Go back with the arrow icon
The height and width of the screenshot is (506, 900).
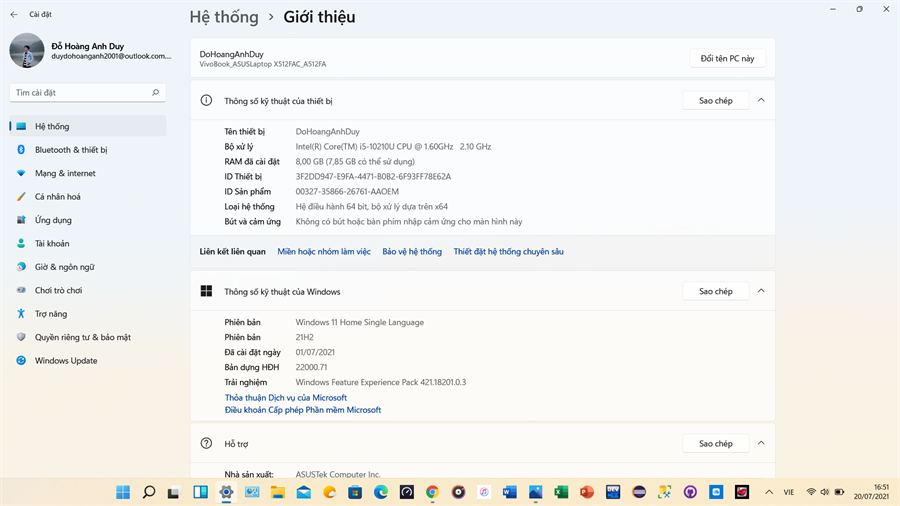14,14
